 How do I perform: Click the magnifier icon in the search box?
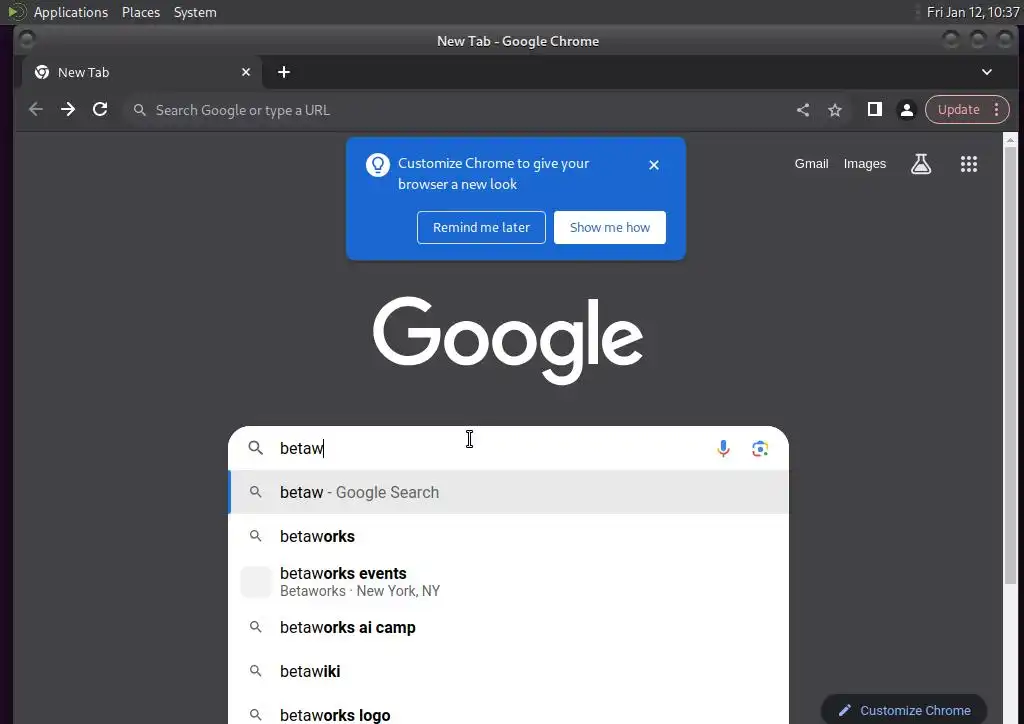coord(255,448)
